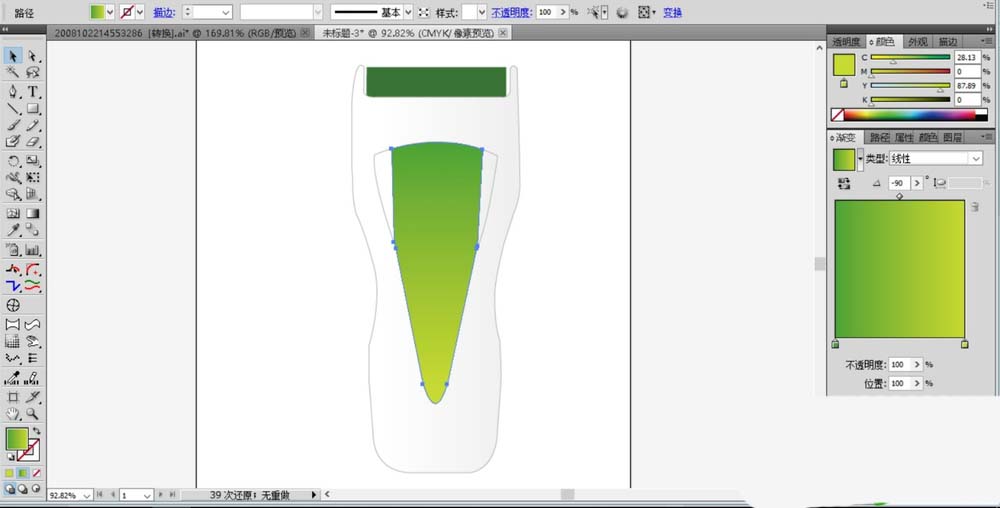The width and height of the screenshot is (1000, 508).
Task: Select right gradient stop on gradient bar
Action: pos(964,344)
